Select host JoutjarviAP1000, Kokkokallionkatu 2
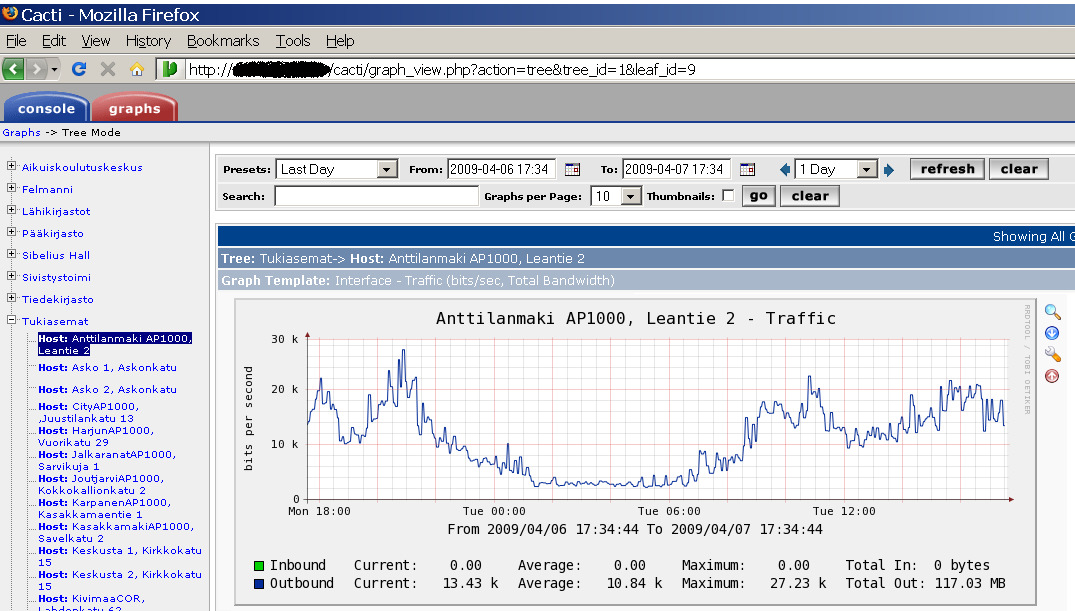Image resolution: width=1075 pixels, height=611 pixels. click(101, 484)
